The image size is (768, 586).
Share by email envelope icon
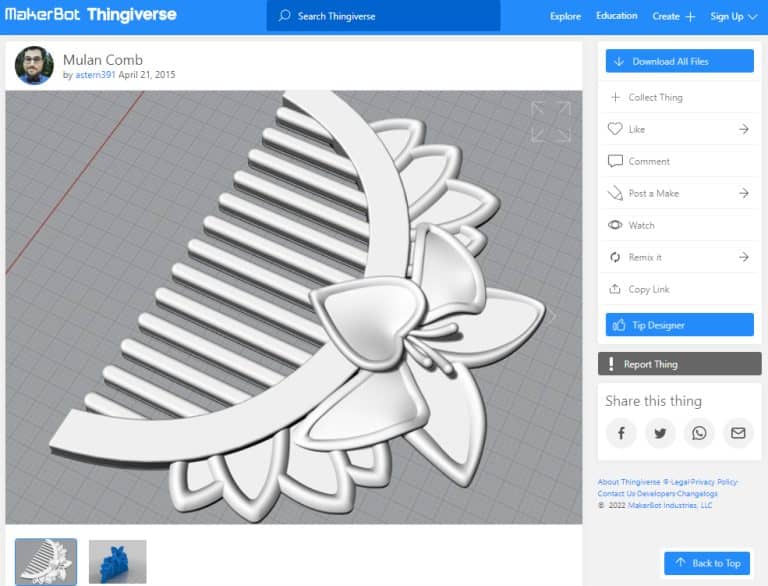tap(738, 433)
